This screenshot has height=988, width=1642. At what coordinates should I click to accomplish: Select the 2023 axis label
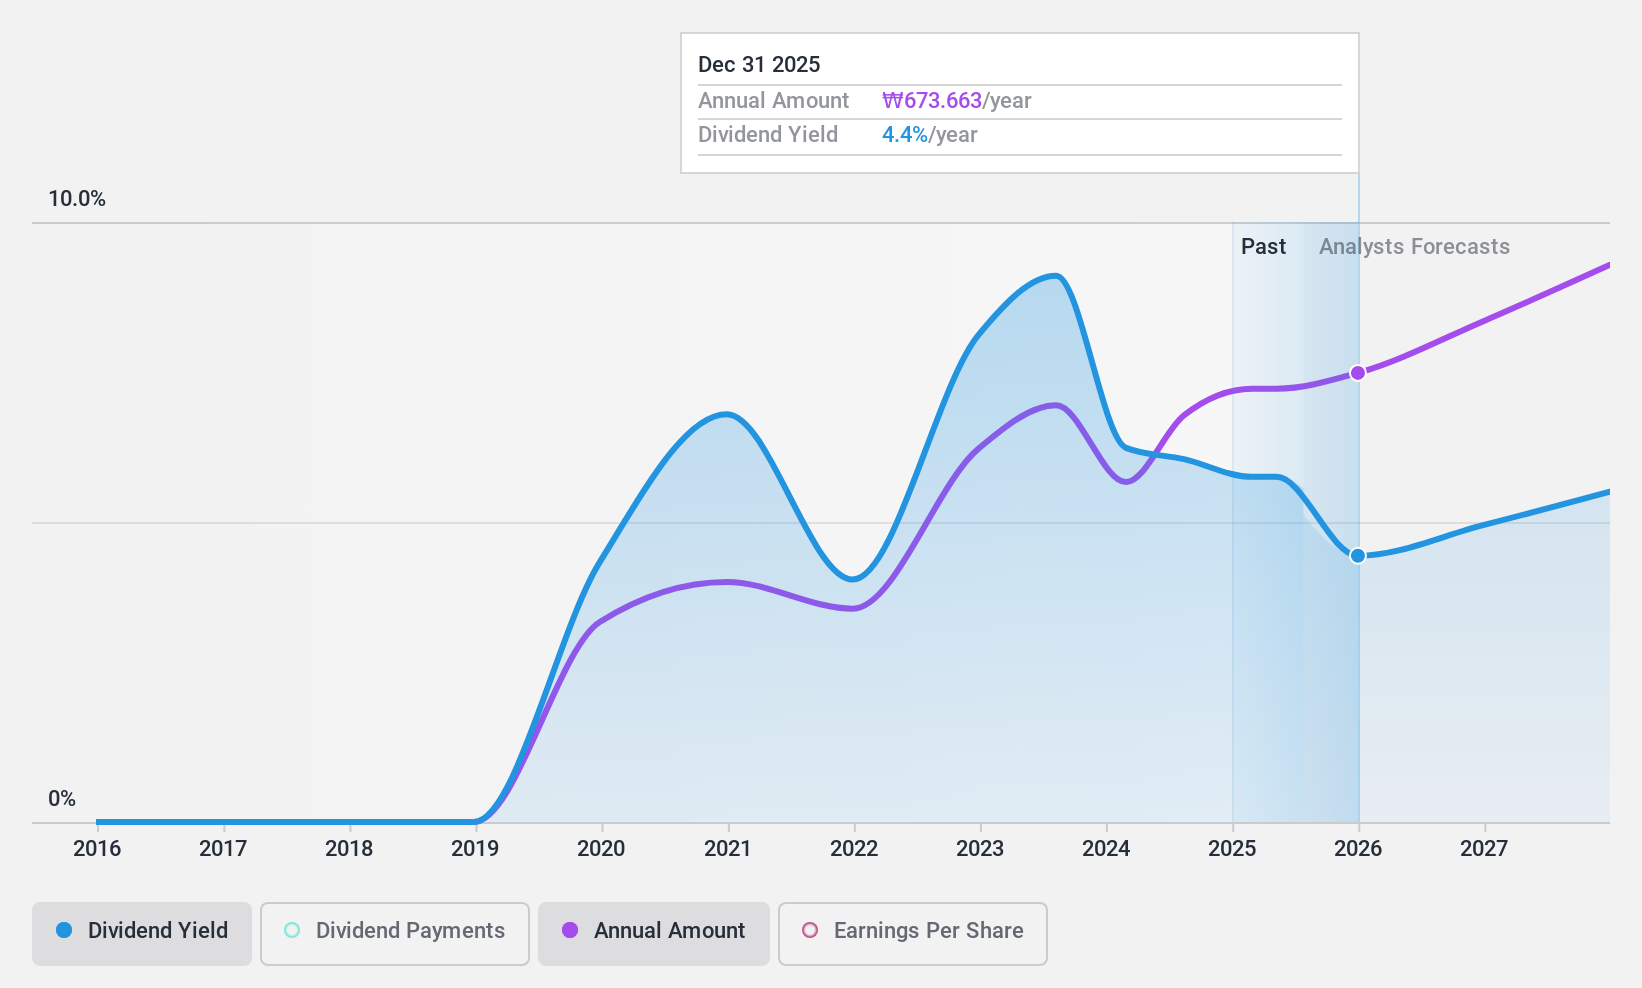(x=980, y=849)
